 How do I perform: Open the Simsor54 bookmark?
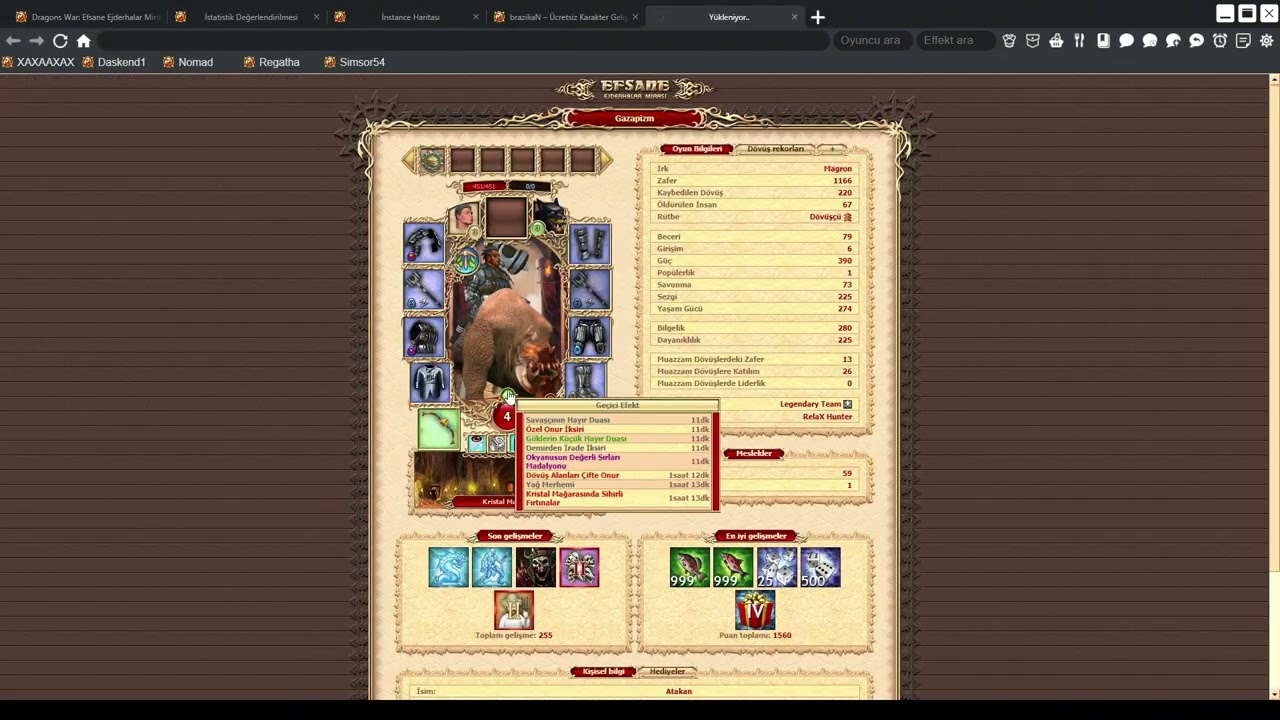[x=355, y=62]
